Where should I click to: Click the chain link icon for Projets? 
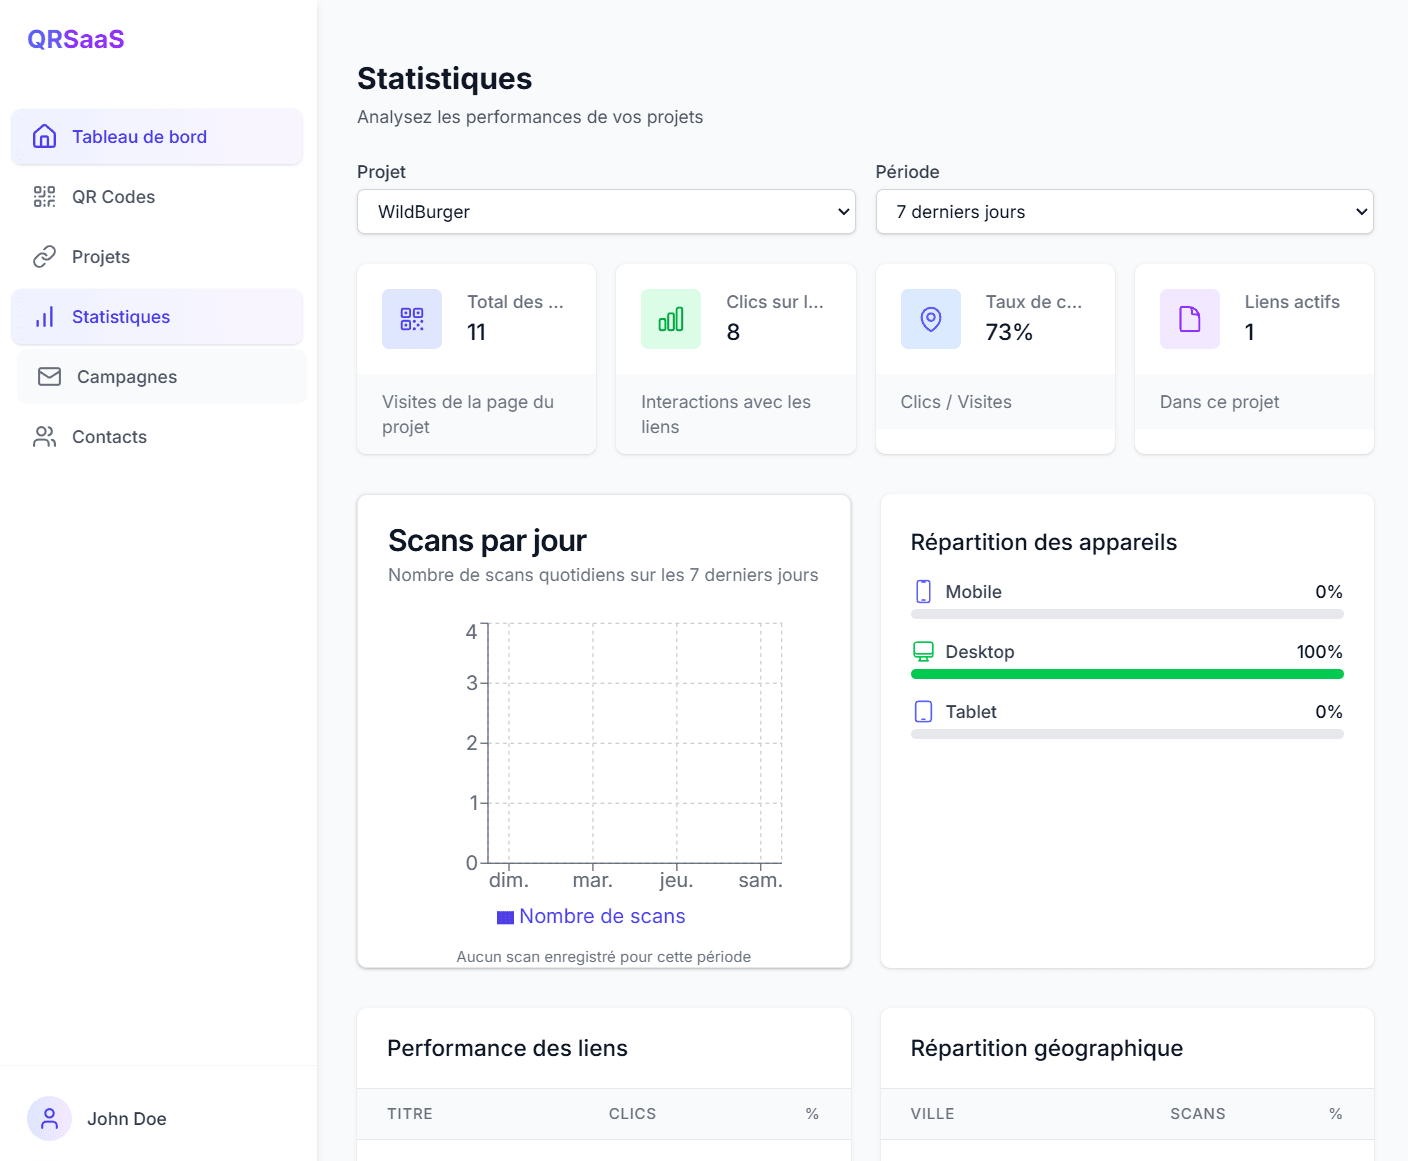click(x=44, y=257)
